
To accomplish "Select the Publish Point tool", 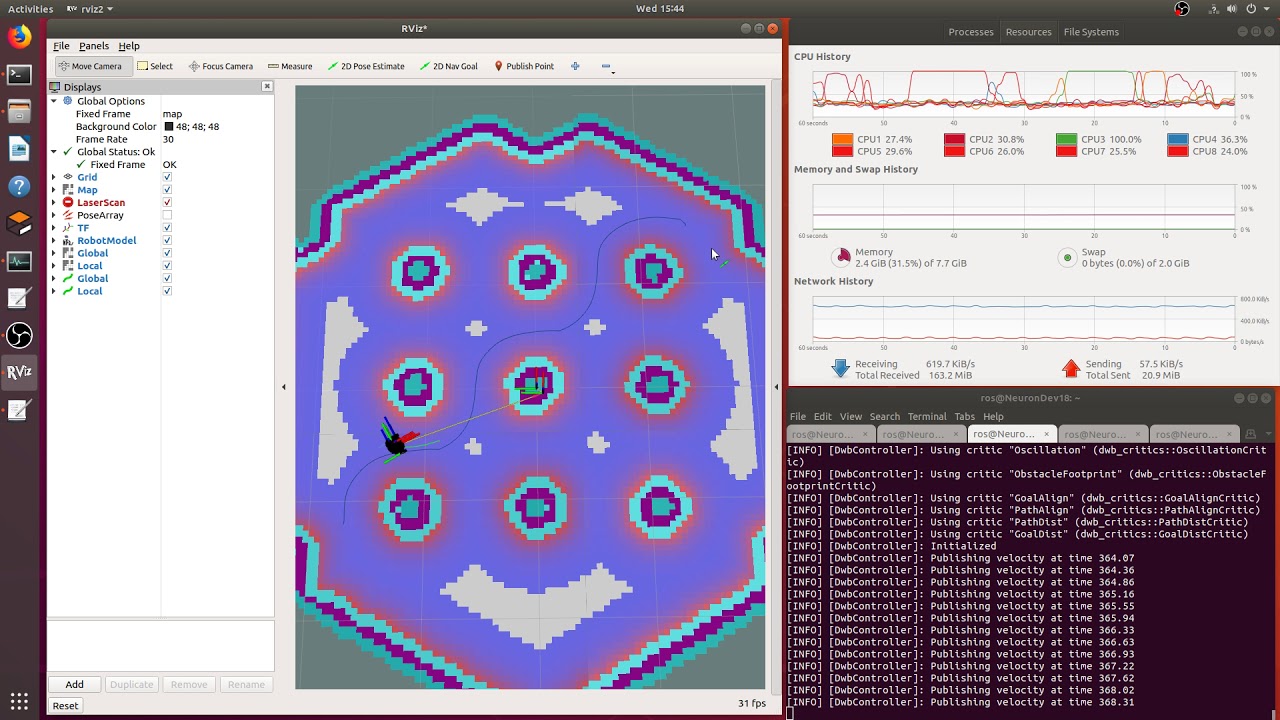I will [x=523, y=66].
